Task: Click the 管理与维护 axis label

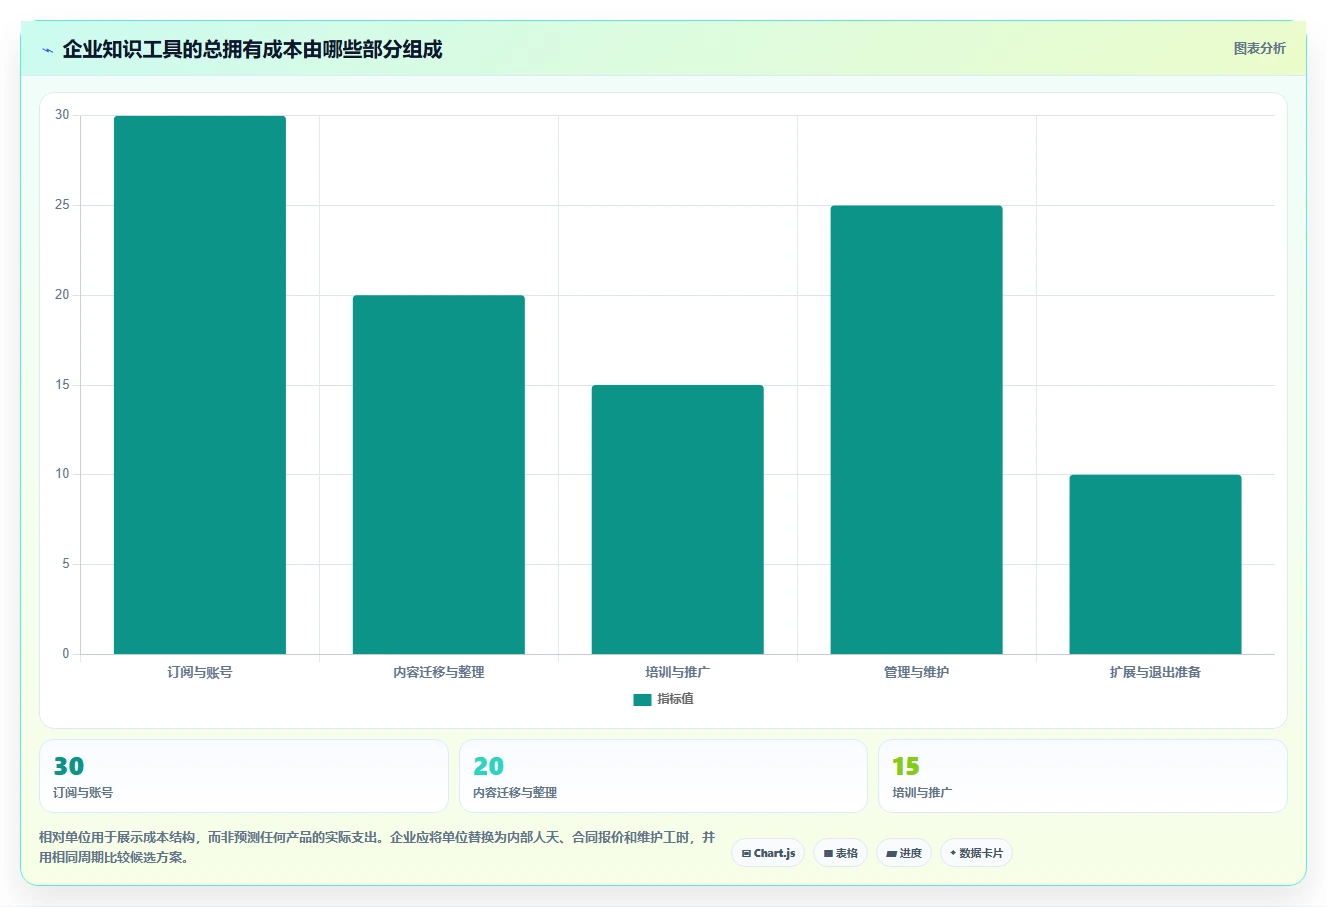Action: point(917,672)
